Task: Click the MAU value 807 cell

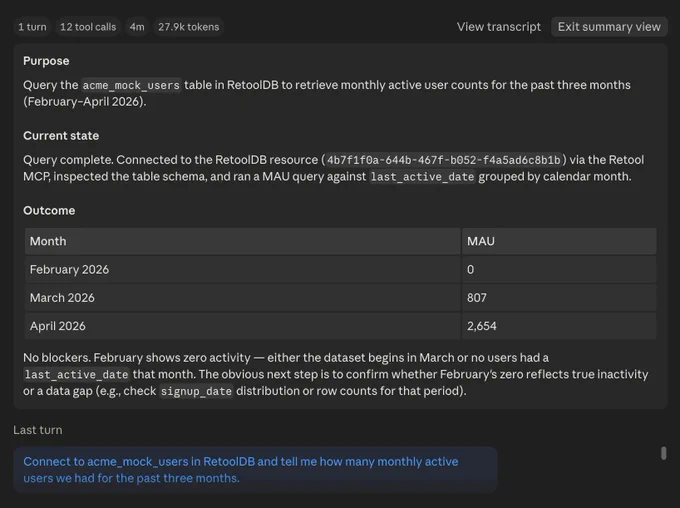Action: 559,298
